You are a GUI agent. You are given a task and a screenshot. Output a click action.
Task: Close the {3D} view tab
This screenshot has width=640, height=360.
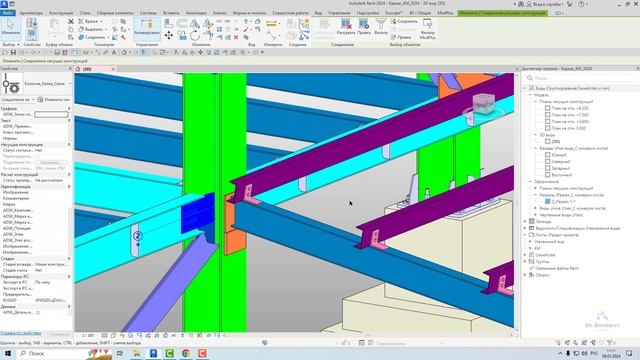(113, 69)
